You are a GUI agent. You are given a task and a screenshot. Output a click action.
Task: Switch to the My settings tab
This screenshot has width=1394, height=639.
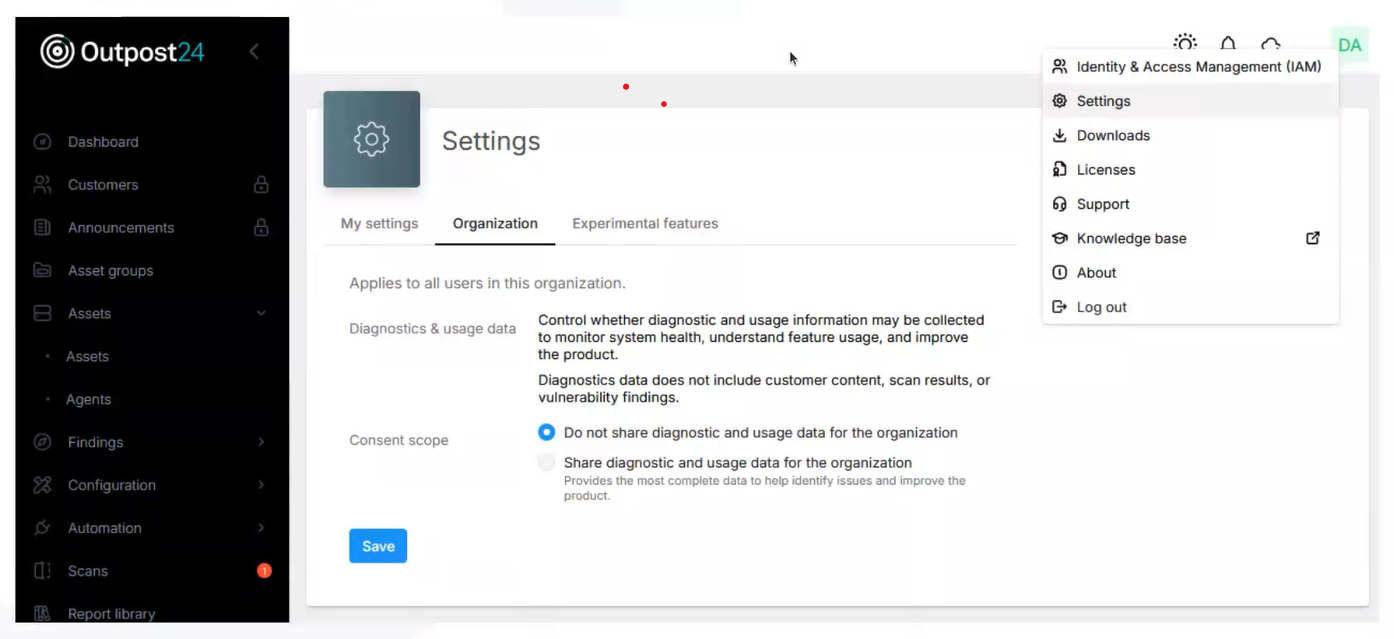pos(379,224)
